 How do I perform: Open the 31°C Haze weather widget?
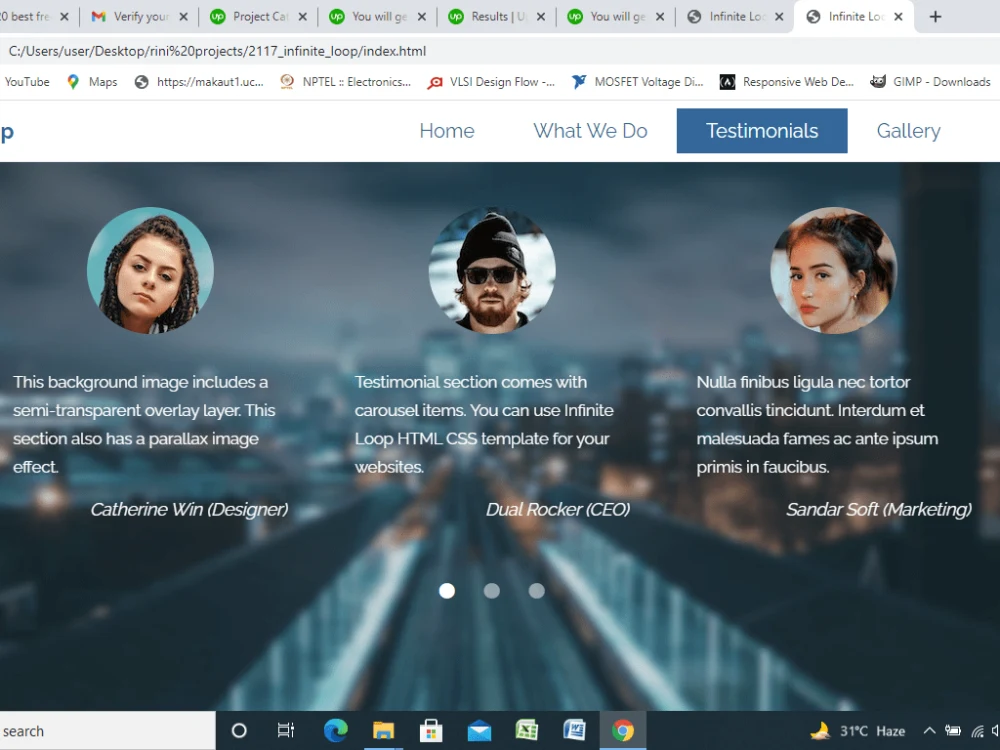857,731
